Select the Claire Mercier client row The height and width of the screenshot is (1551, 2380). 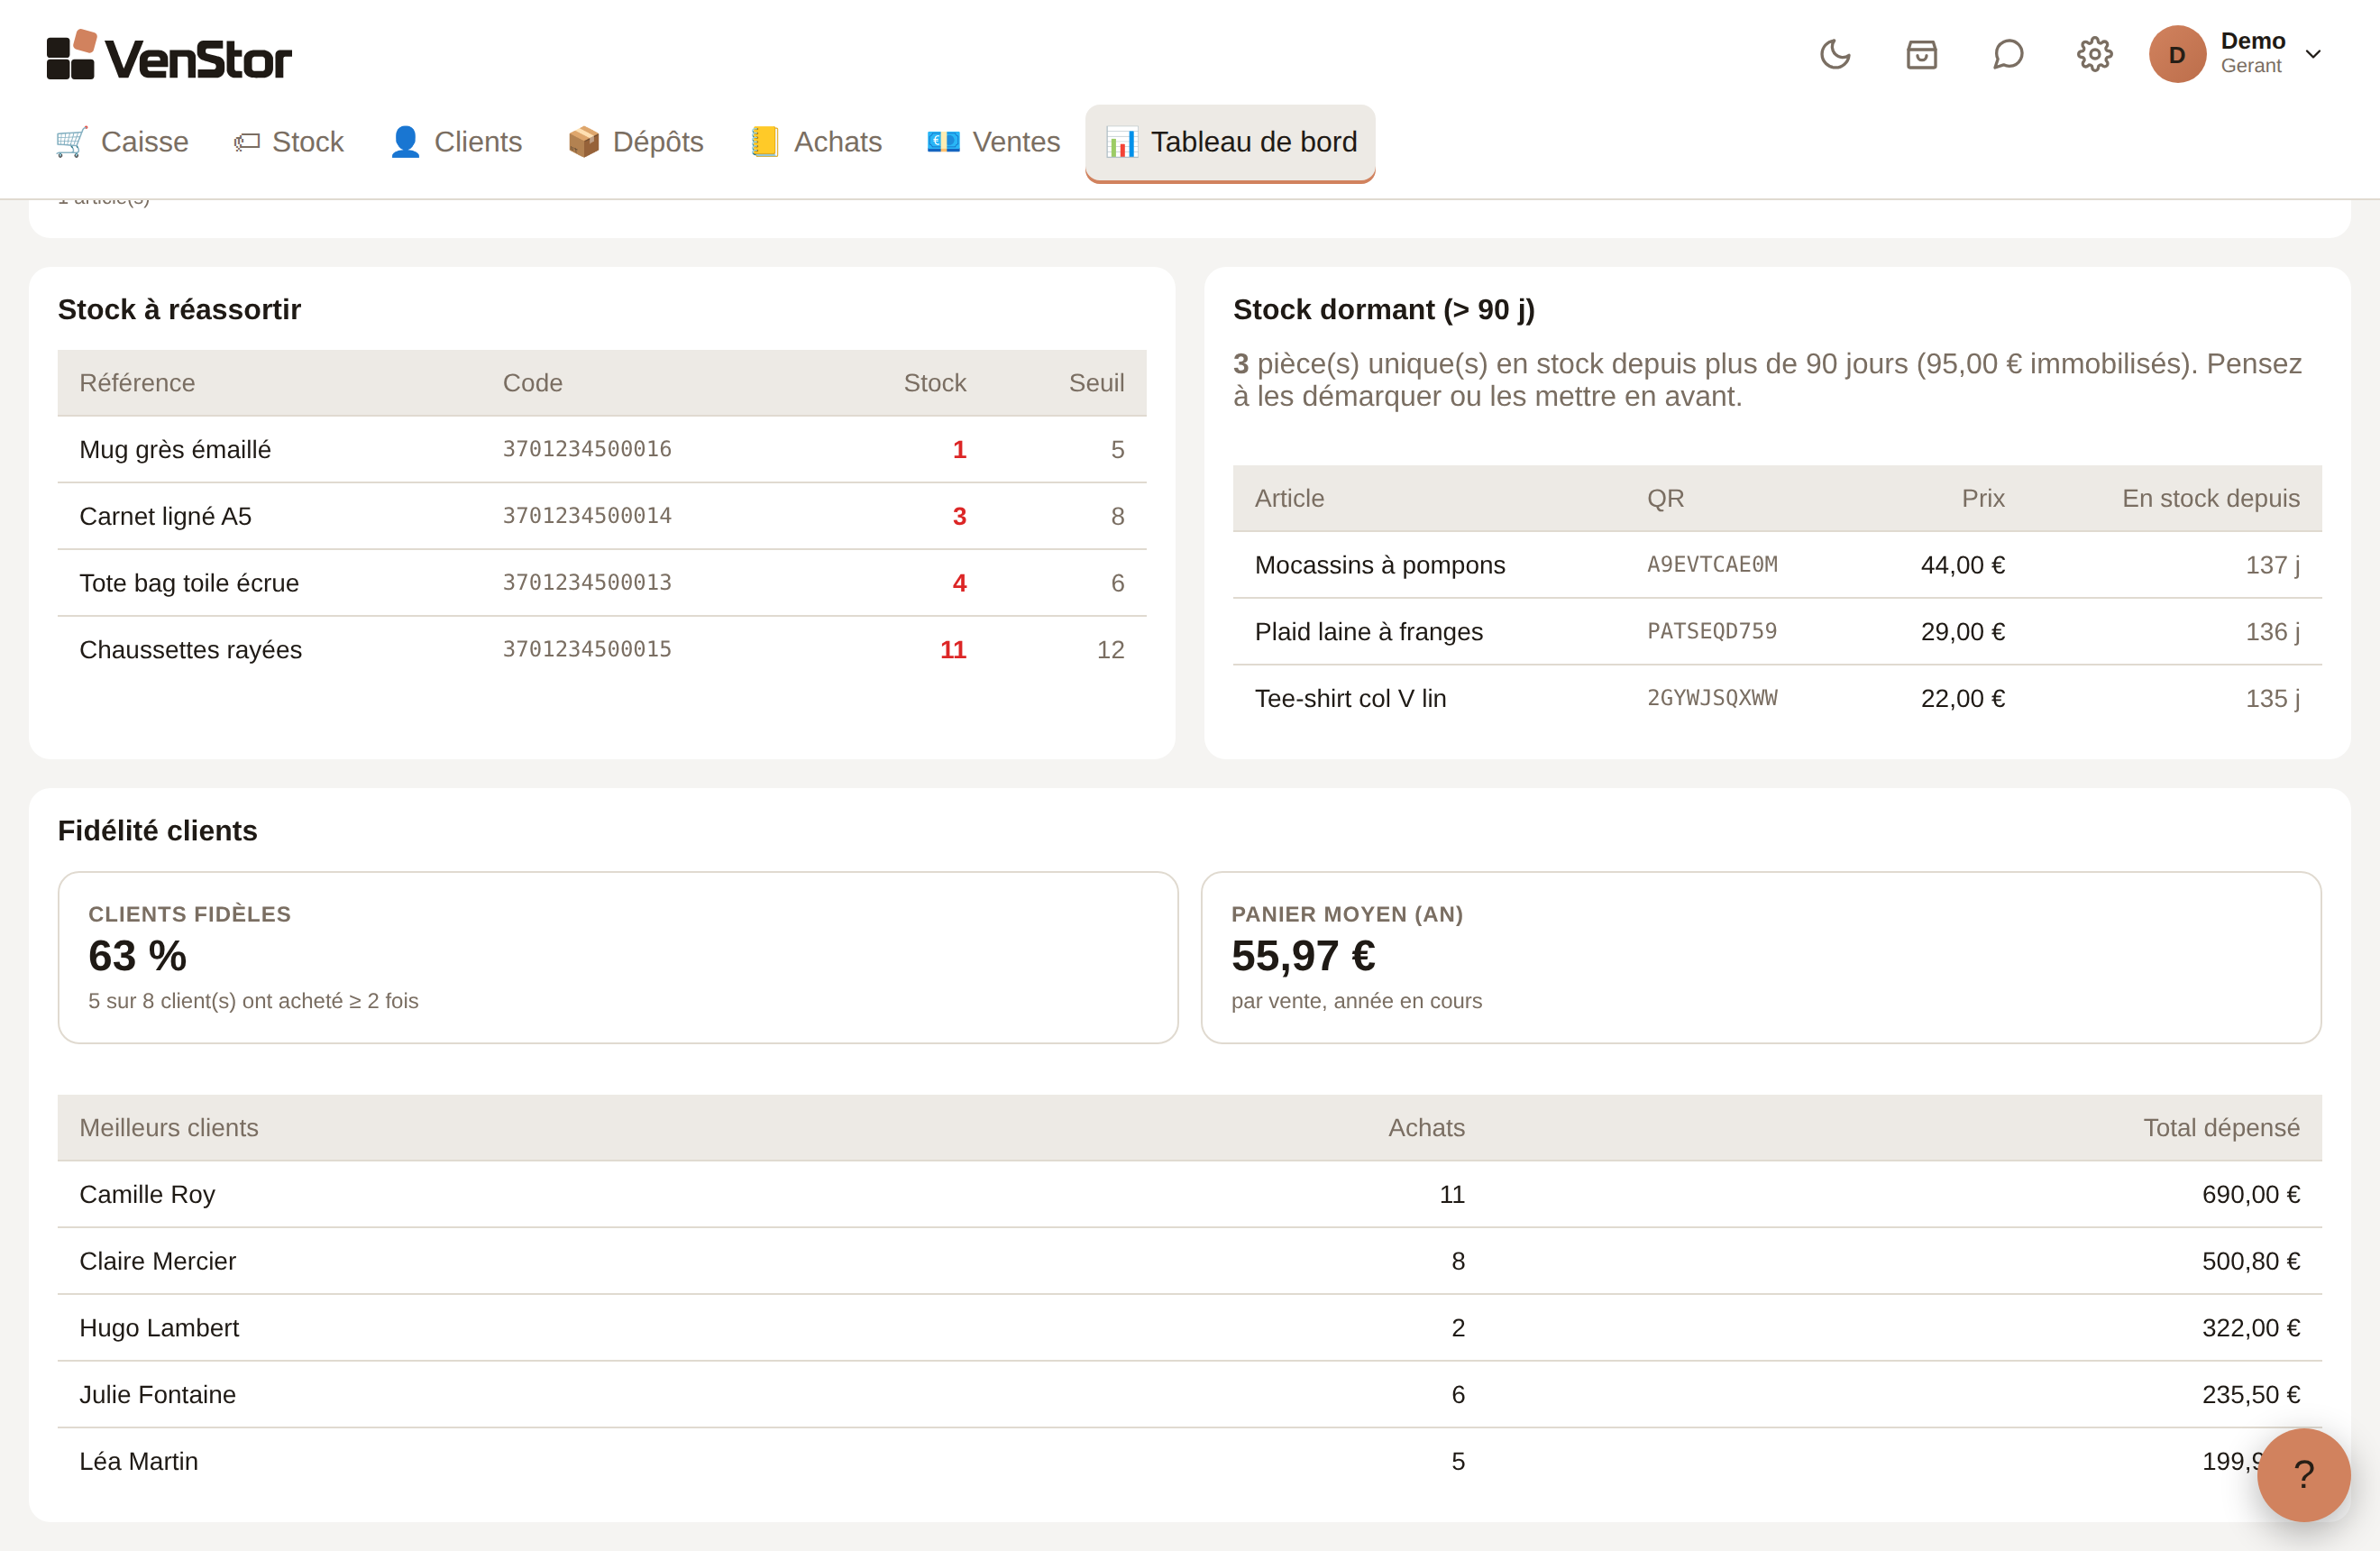pos(1190,1261)
